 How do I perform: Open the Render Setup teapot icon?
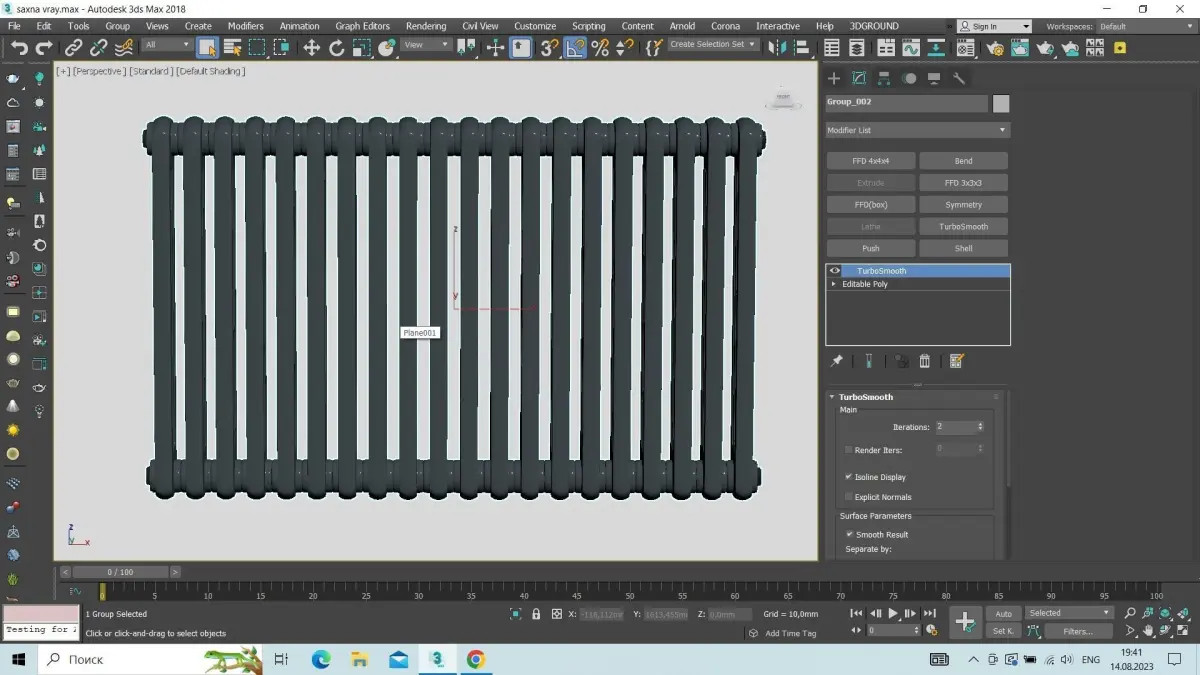[995, 47]
